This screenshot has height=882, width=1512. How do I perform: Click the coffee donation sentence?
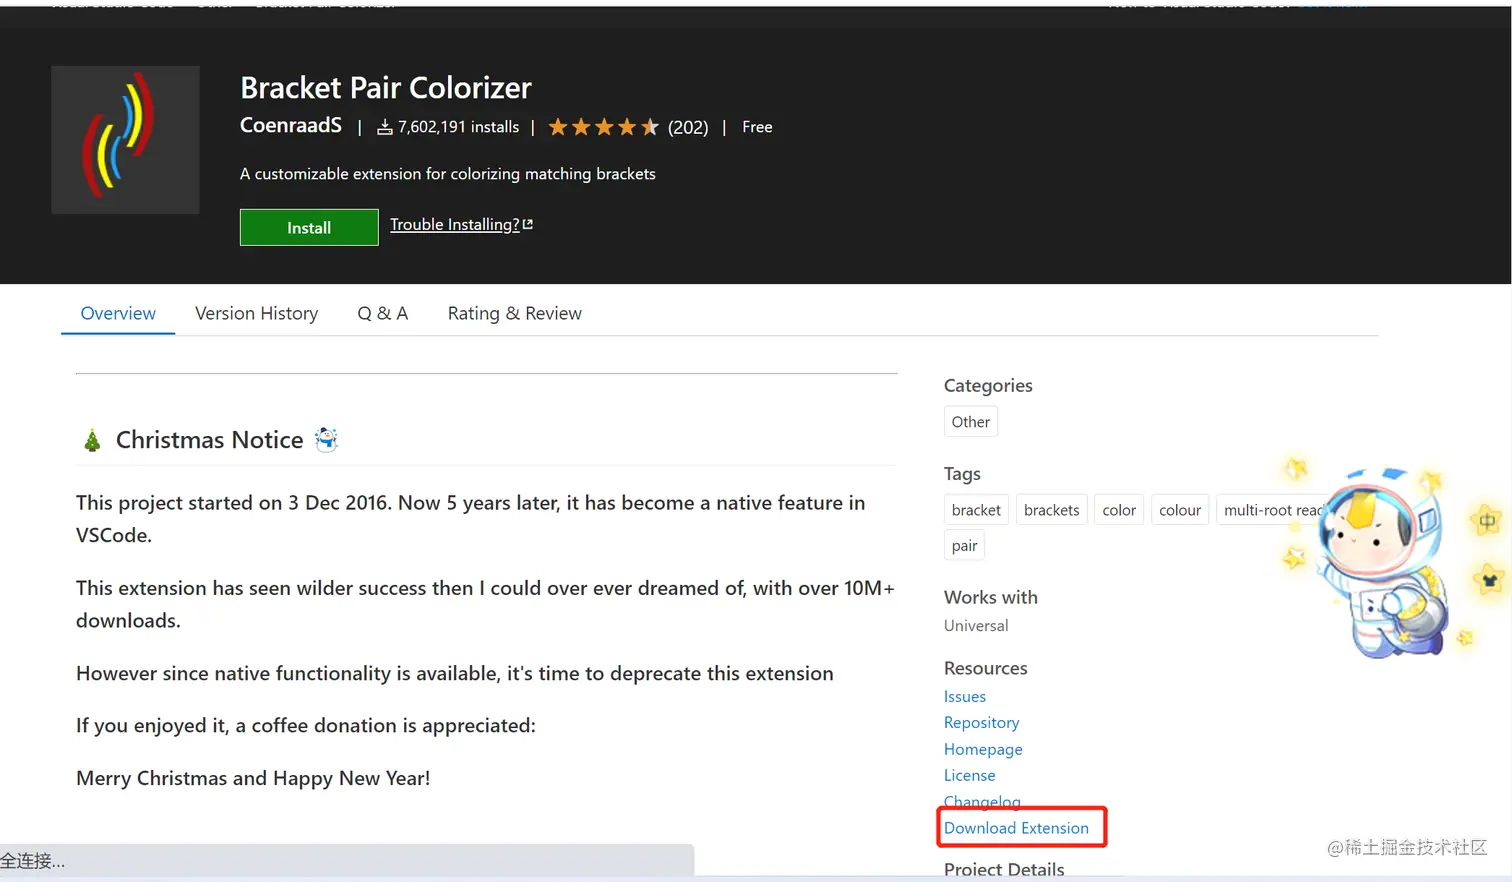(x=306, y=726)
